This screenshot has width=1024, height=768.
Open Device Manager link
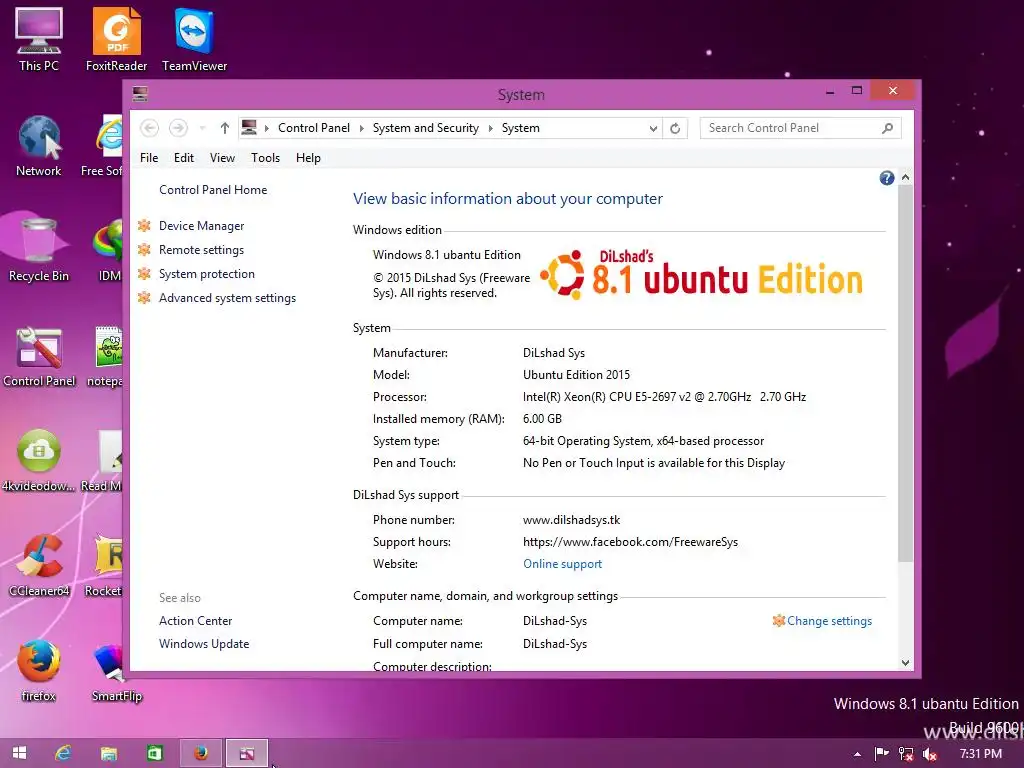tap(201, 226)
